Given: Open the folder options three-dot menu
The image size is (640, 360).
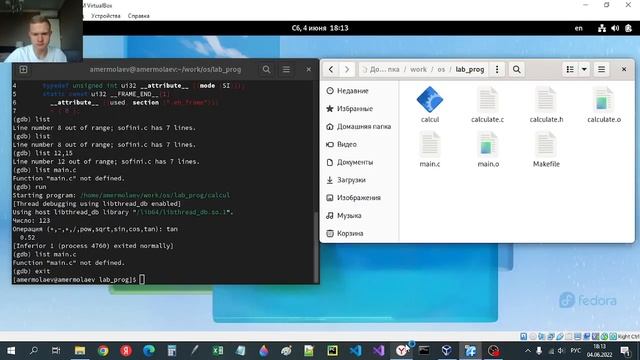Looking at the screenshot, I should (x=497, y=69).
